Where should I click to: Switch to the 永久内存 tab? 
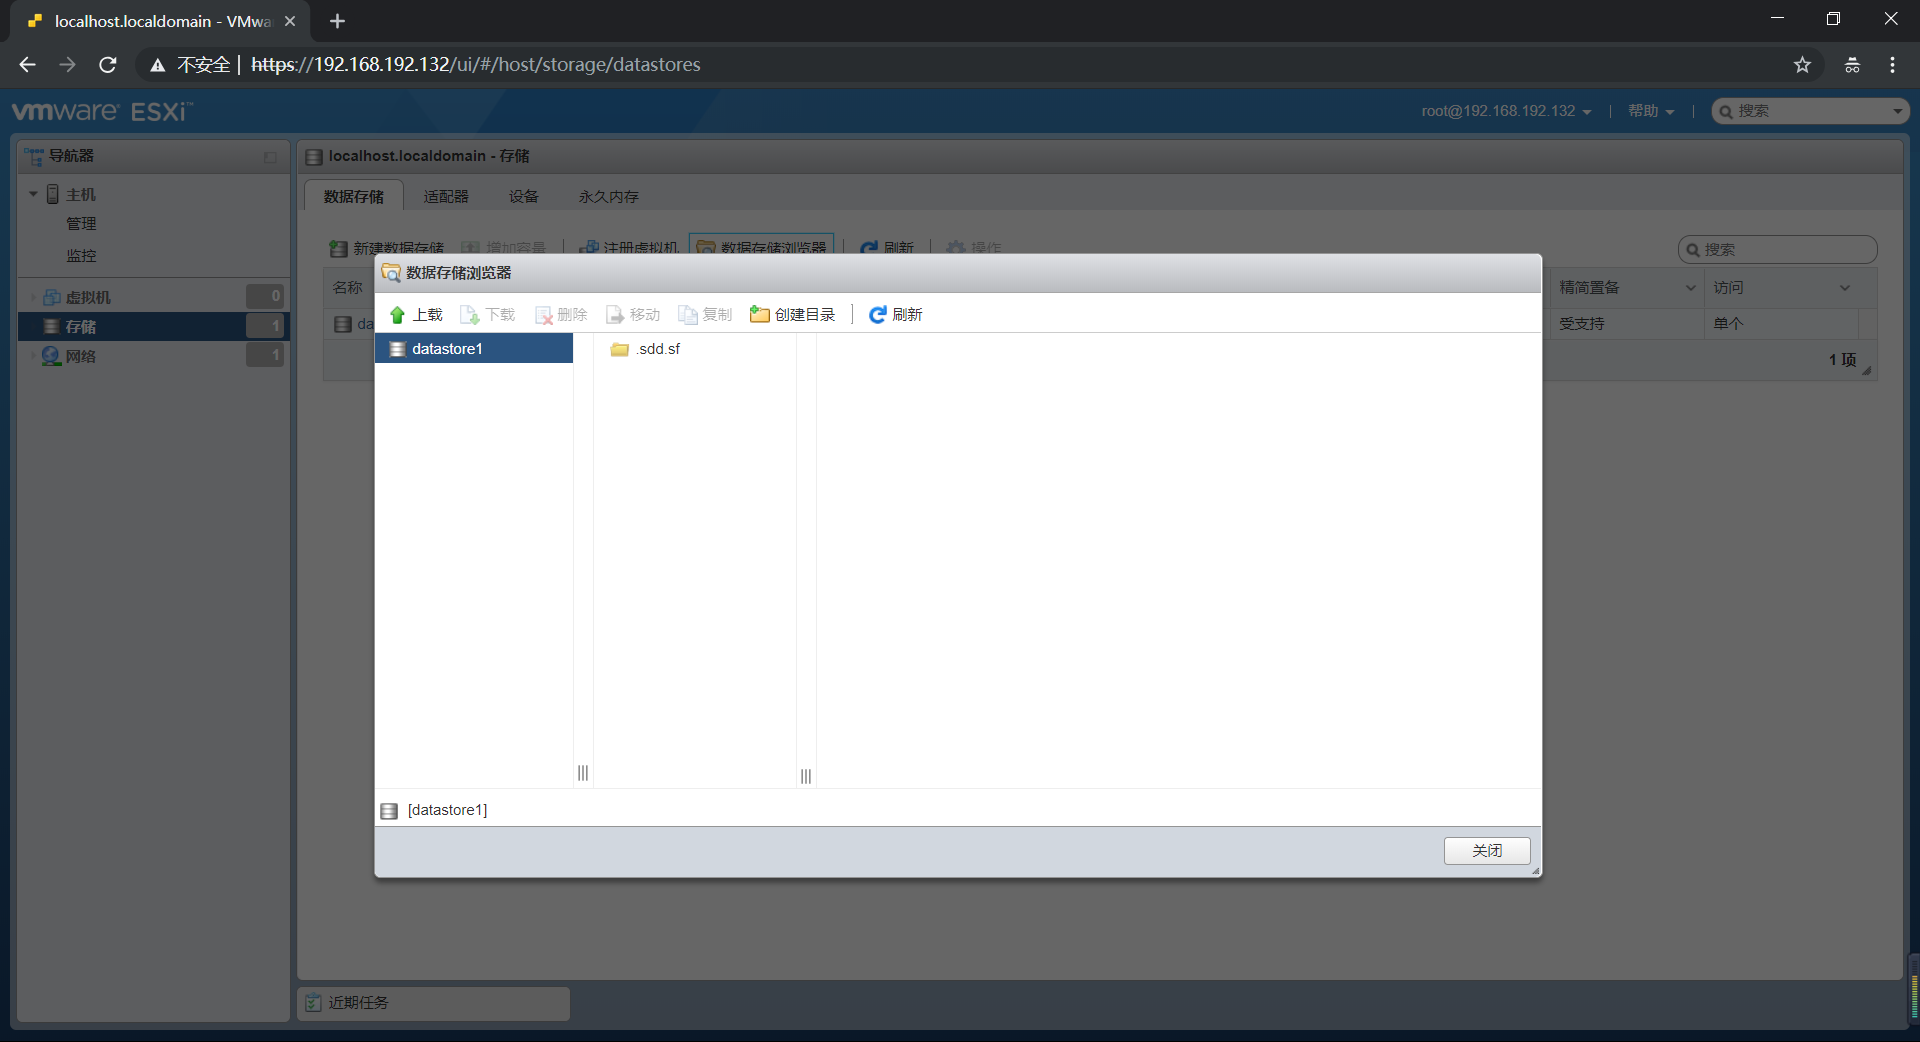pos(608,196)
